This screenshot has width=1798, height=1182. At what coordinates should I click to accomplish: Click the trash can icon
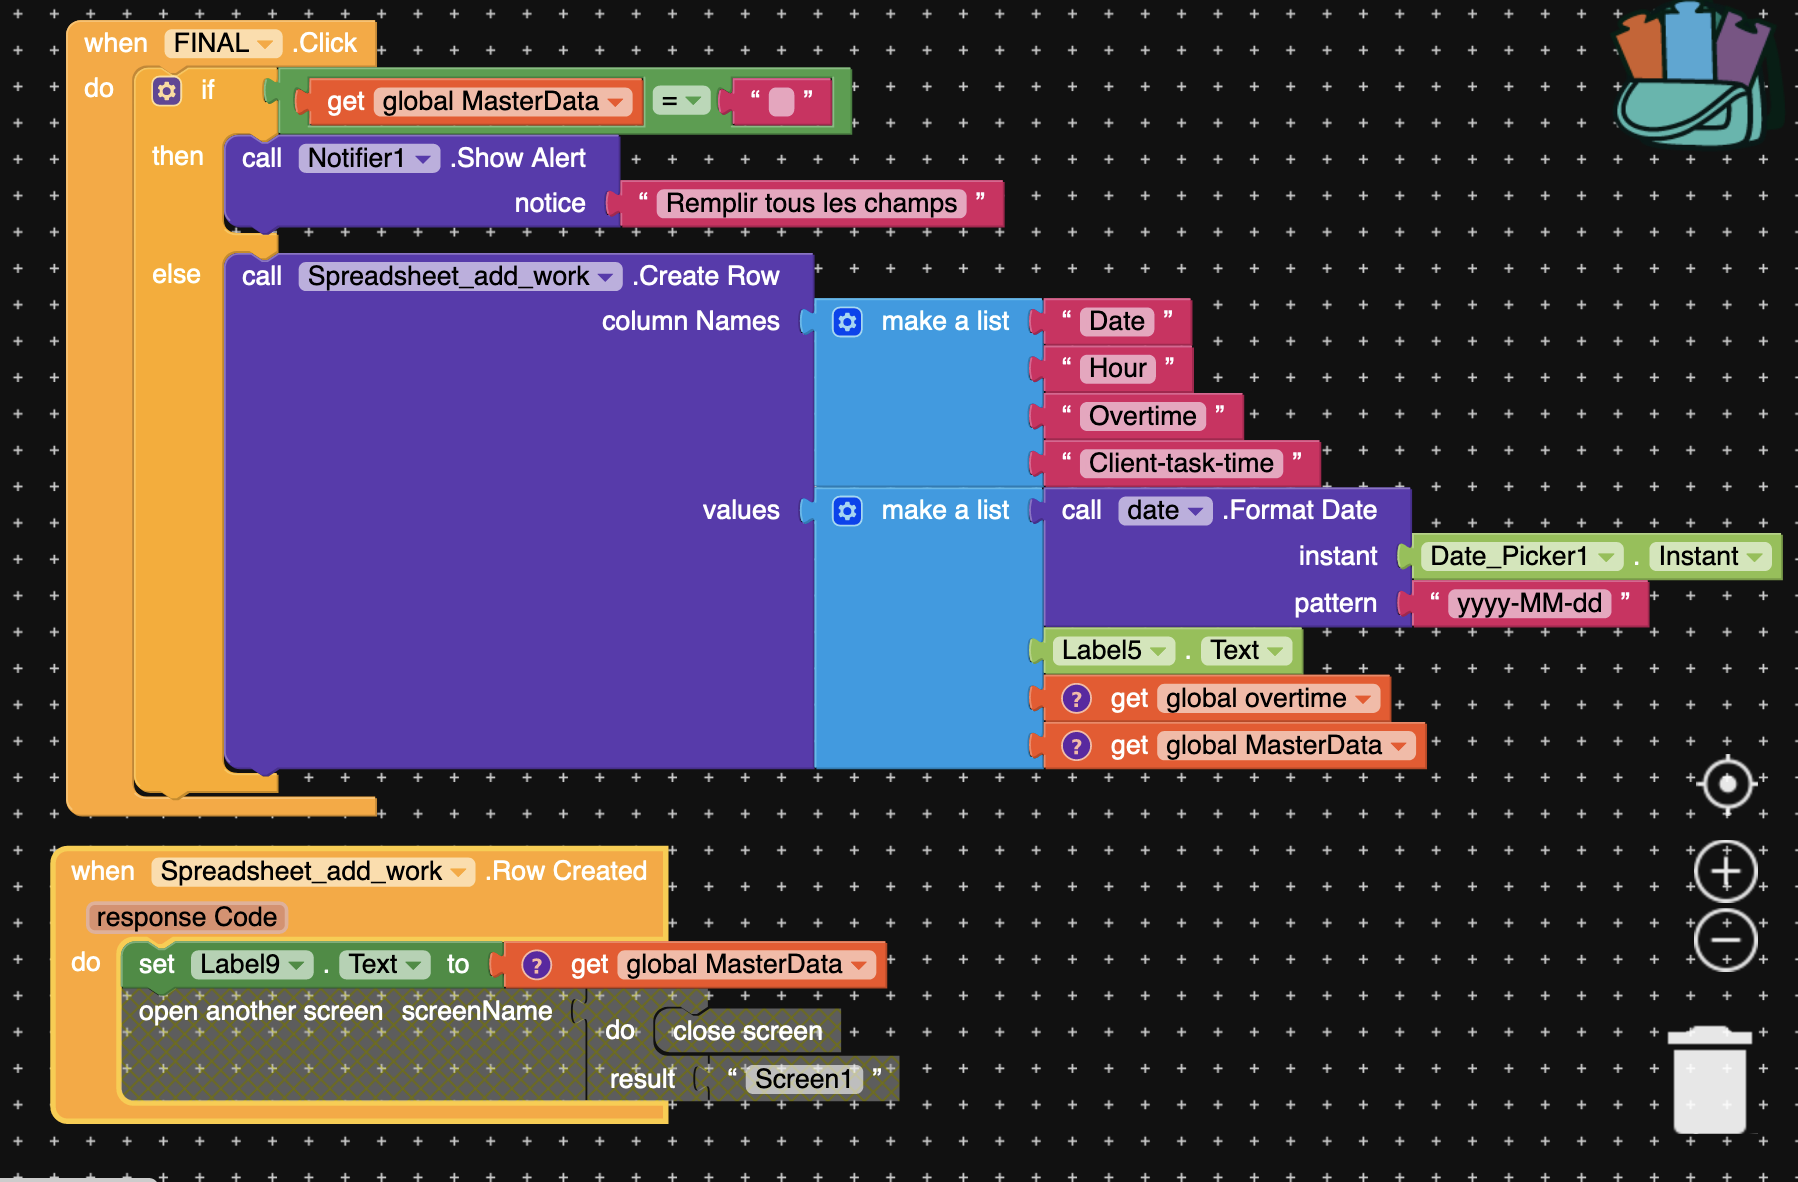1710,1080
